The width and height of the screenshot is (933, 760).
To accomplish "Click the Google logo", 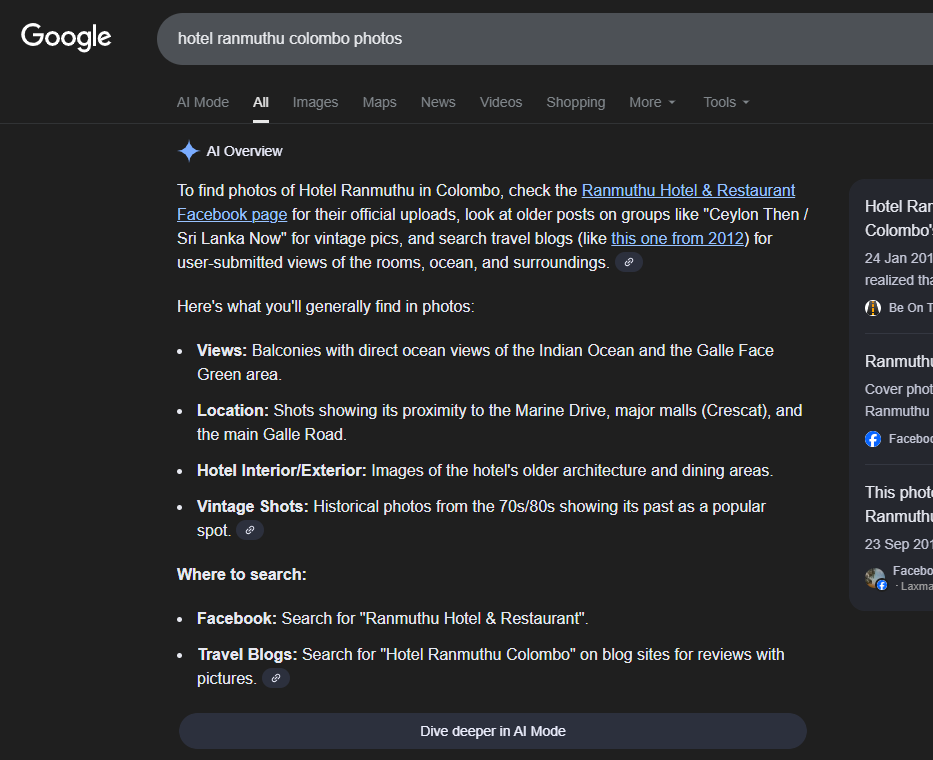I will point(66,37).
